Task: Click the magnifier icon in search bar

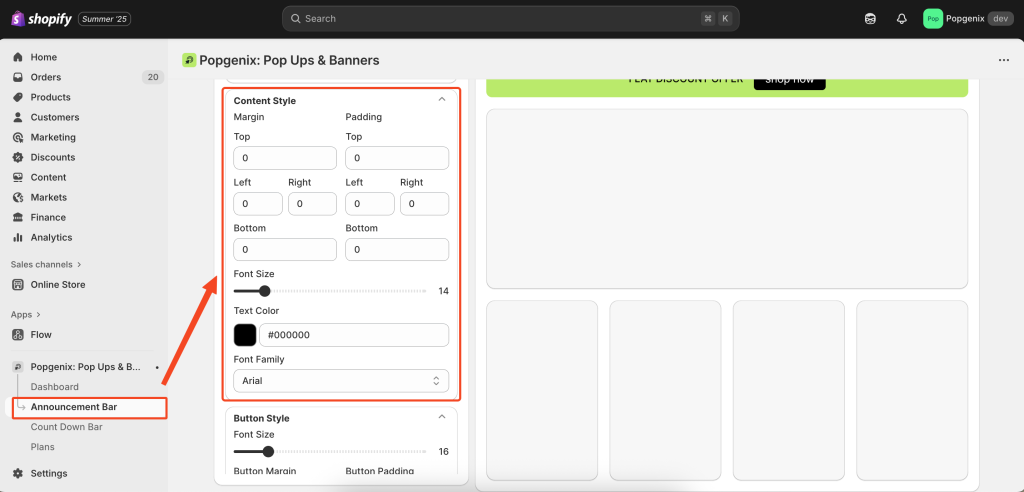Action: click(295, 19)
